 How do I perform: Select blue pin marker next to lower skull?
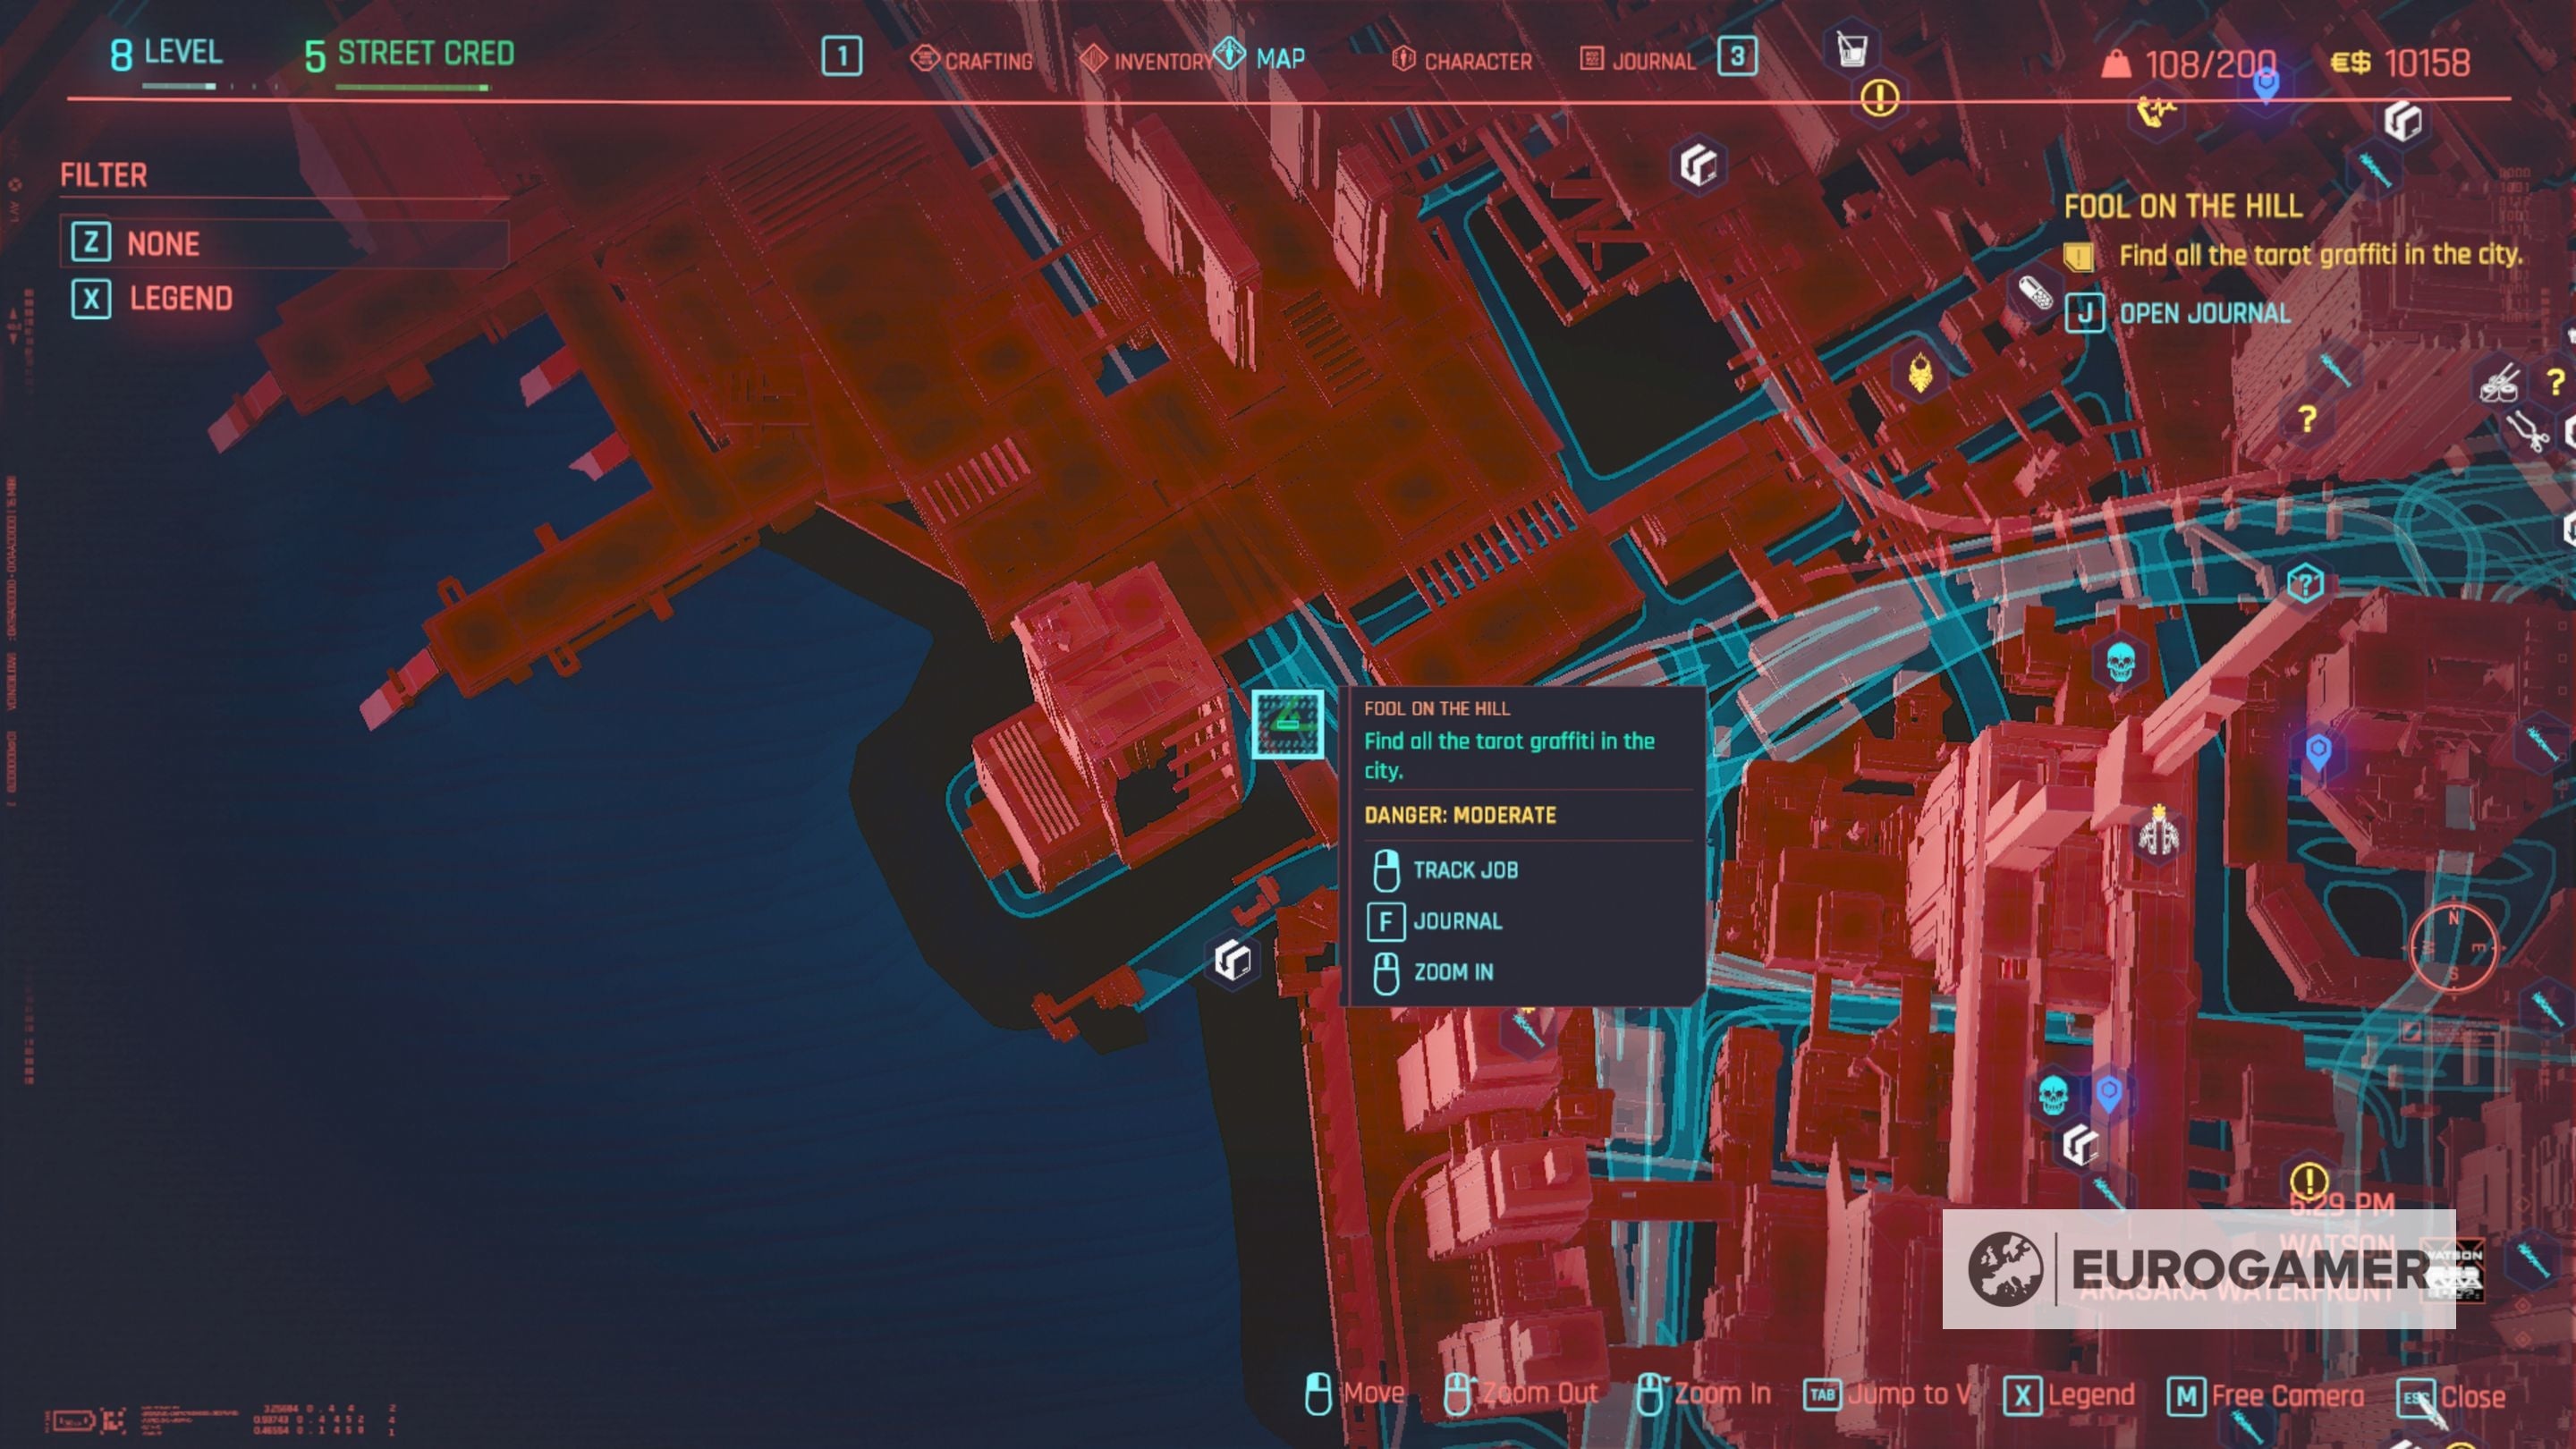2108,1092
